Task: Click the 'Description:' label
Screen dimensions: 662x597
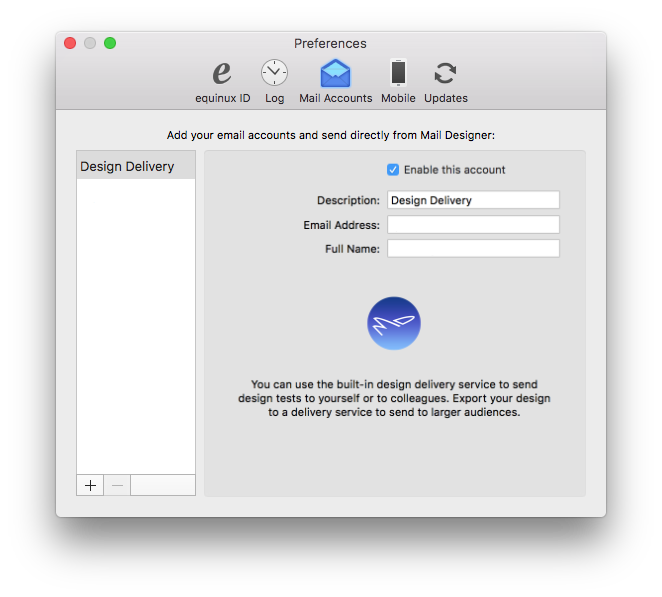Action: [348, 200]
